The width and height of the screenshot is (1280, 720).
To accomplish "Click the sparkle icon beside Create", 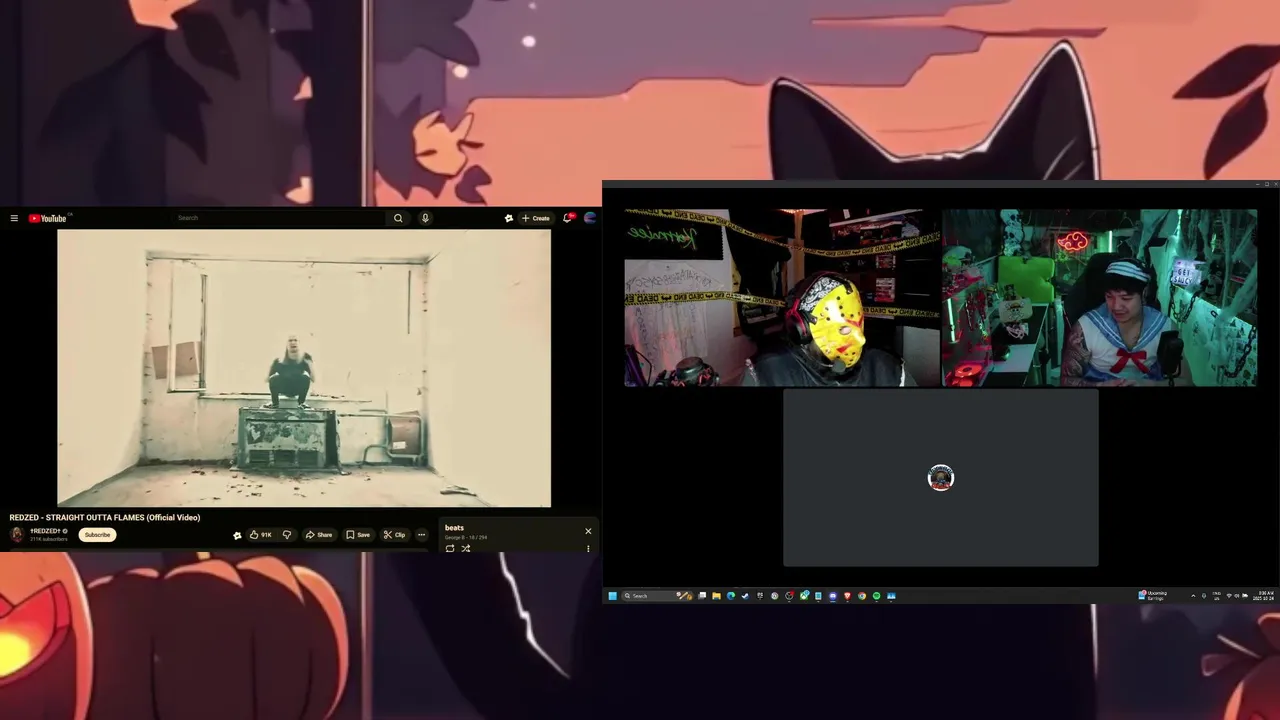I will (x=509, y=218).
